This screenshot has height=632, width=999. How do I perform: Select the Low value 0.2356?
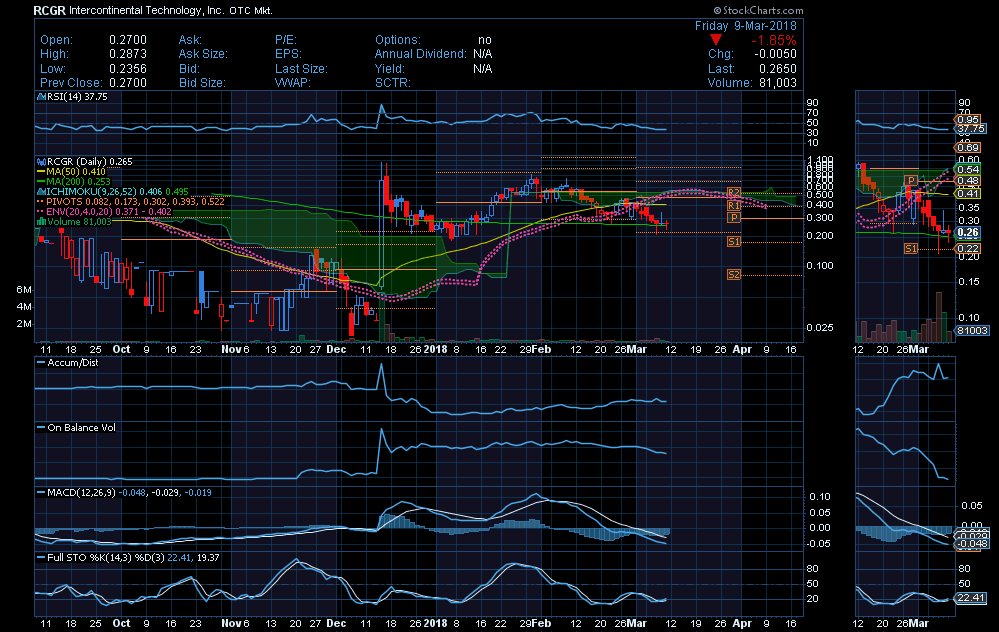[127, 69]
